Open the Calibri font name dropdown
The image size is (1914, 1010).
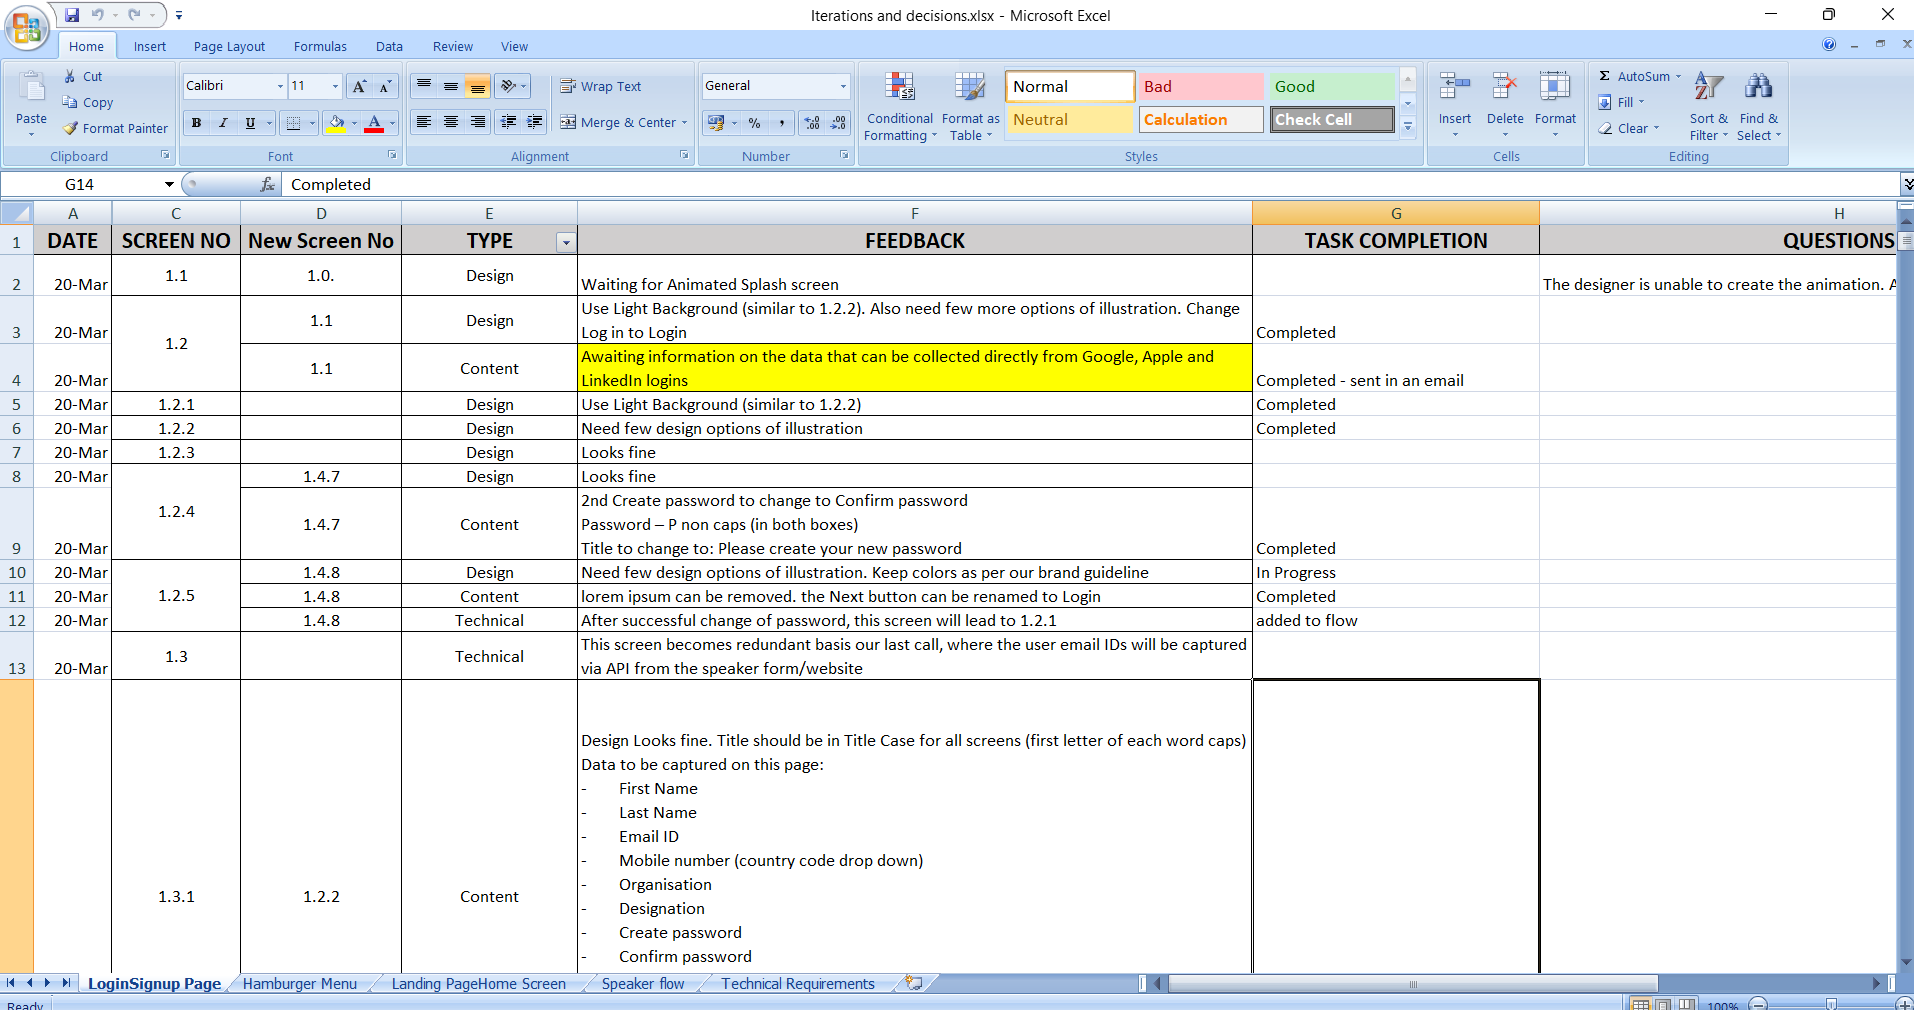tap(280, 86)
